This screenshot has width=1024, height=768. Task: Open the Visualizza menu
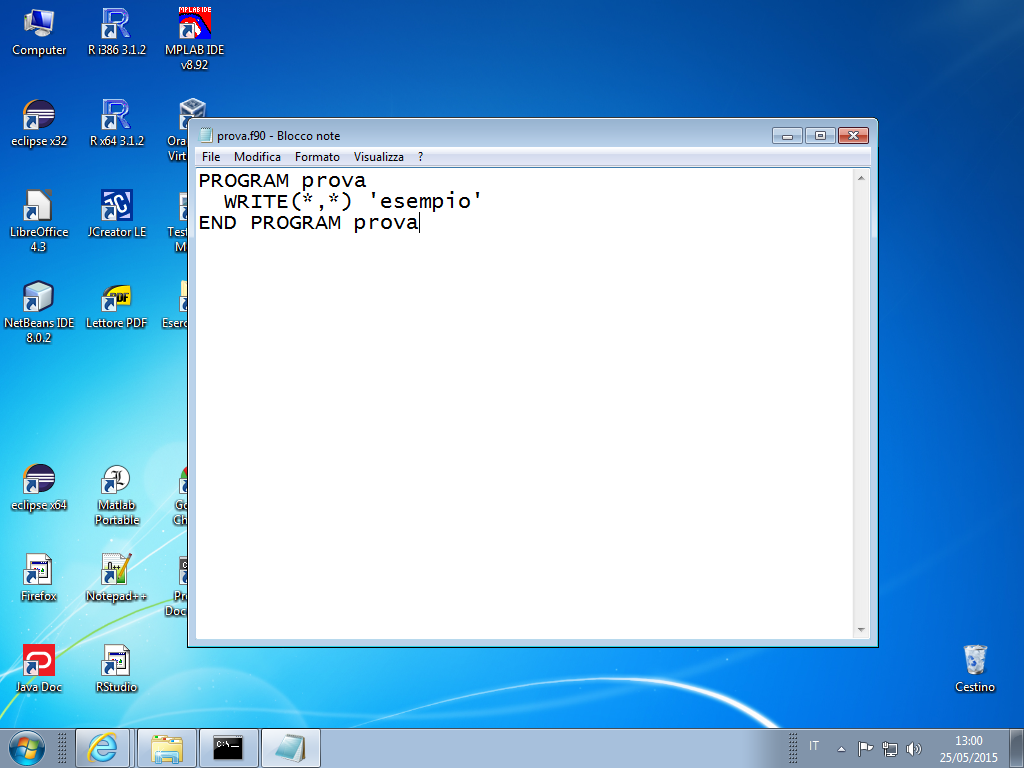(x=379, y=157)
